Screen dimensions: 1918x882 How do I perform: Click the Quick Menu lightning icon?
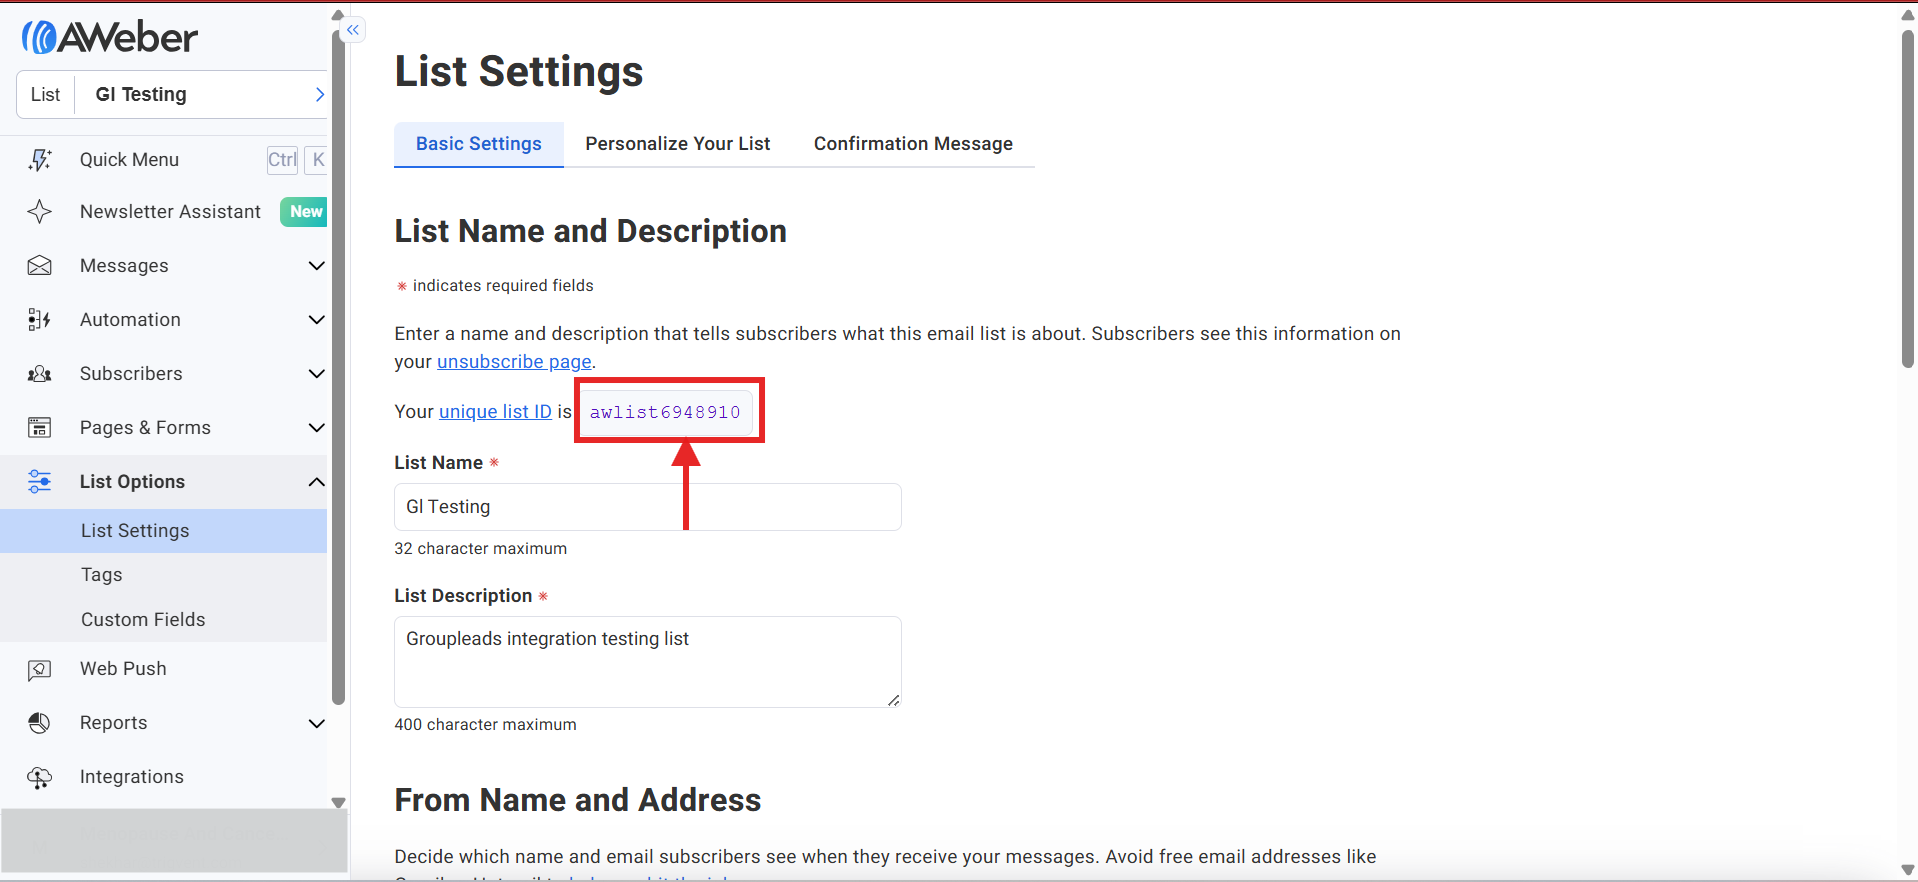click(40, 160)
